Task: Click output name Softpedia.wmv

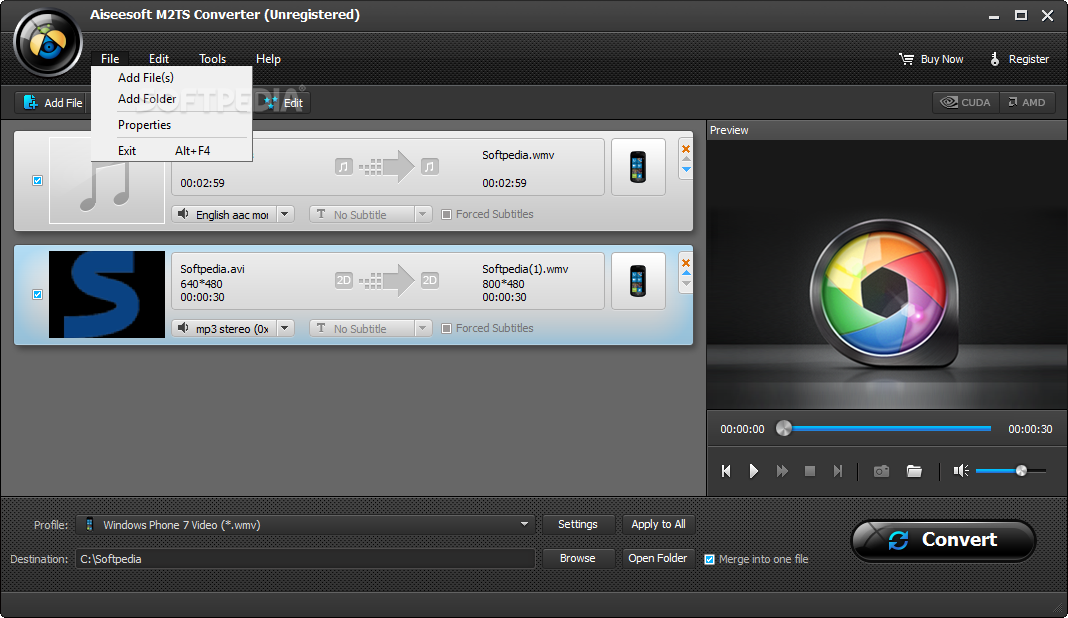Action: click(x=518, y=155)
